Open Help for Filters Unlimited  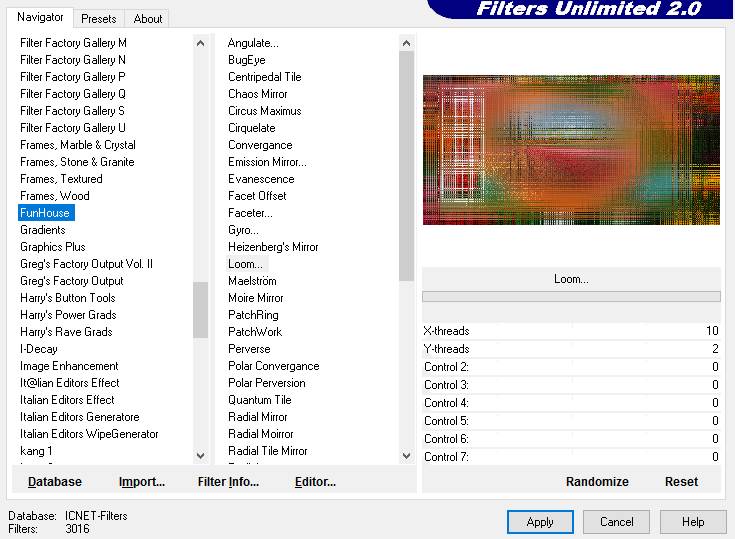coord(693,521)
